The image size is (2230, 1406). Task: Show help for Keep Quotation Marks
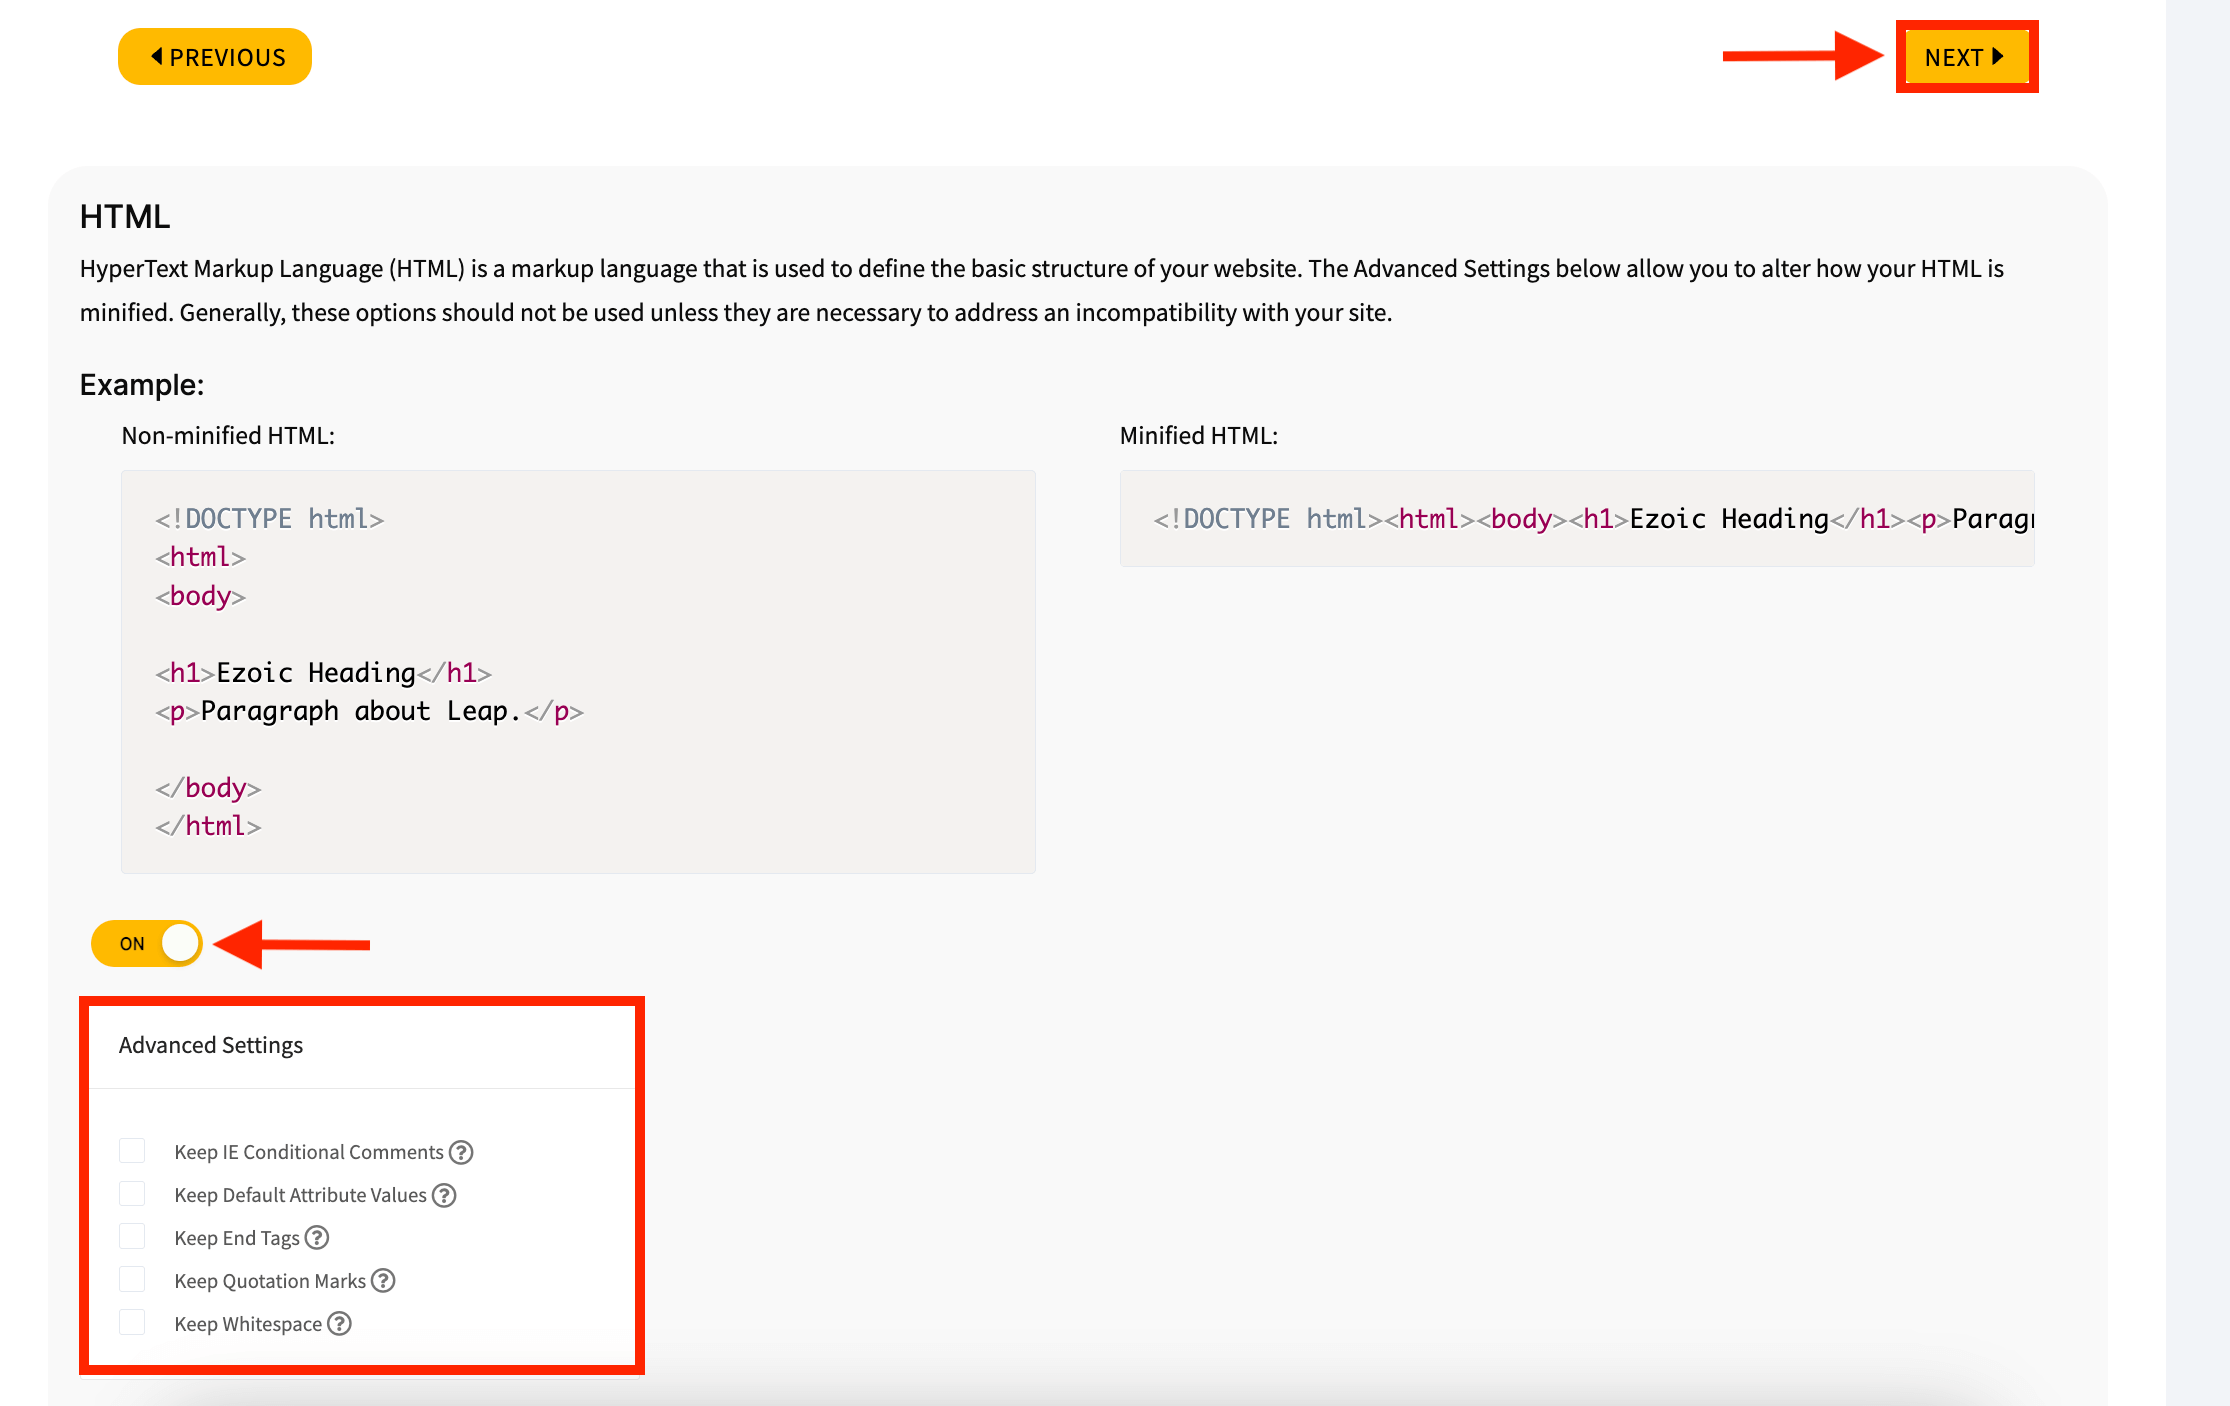point(383,1281)
